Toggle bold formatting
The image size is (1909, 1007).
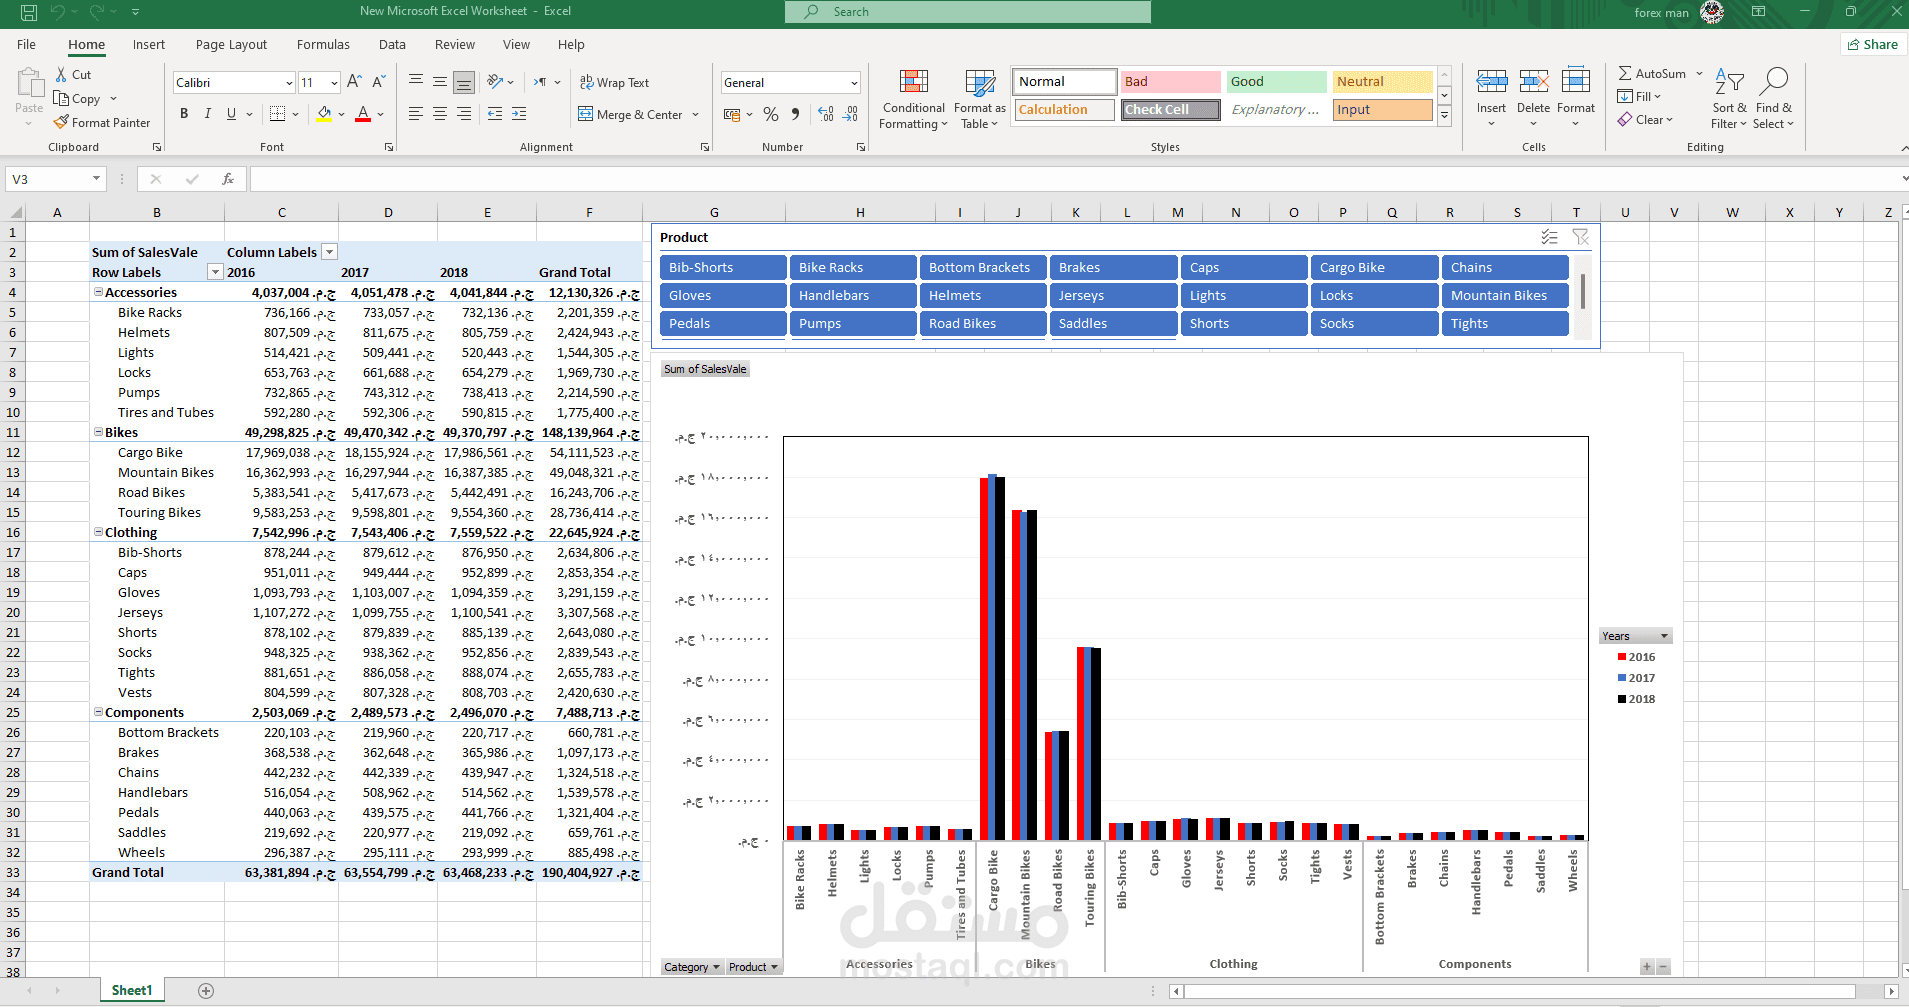pyautogui.click(x=184, y=114)
